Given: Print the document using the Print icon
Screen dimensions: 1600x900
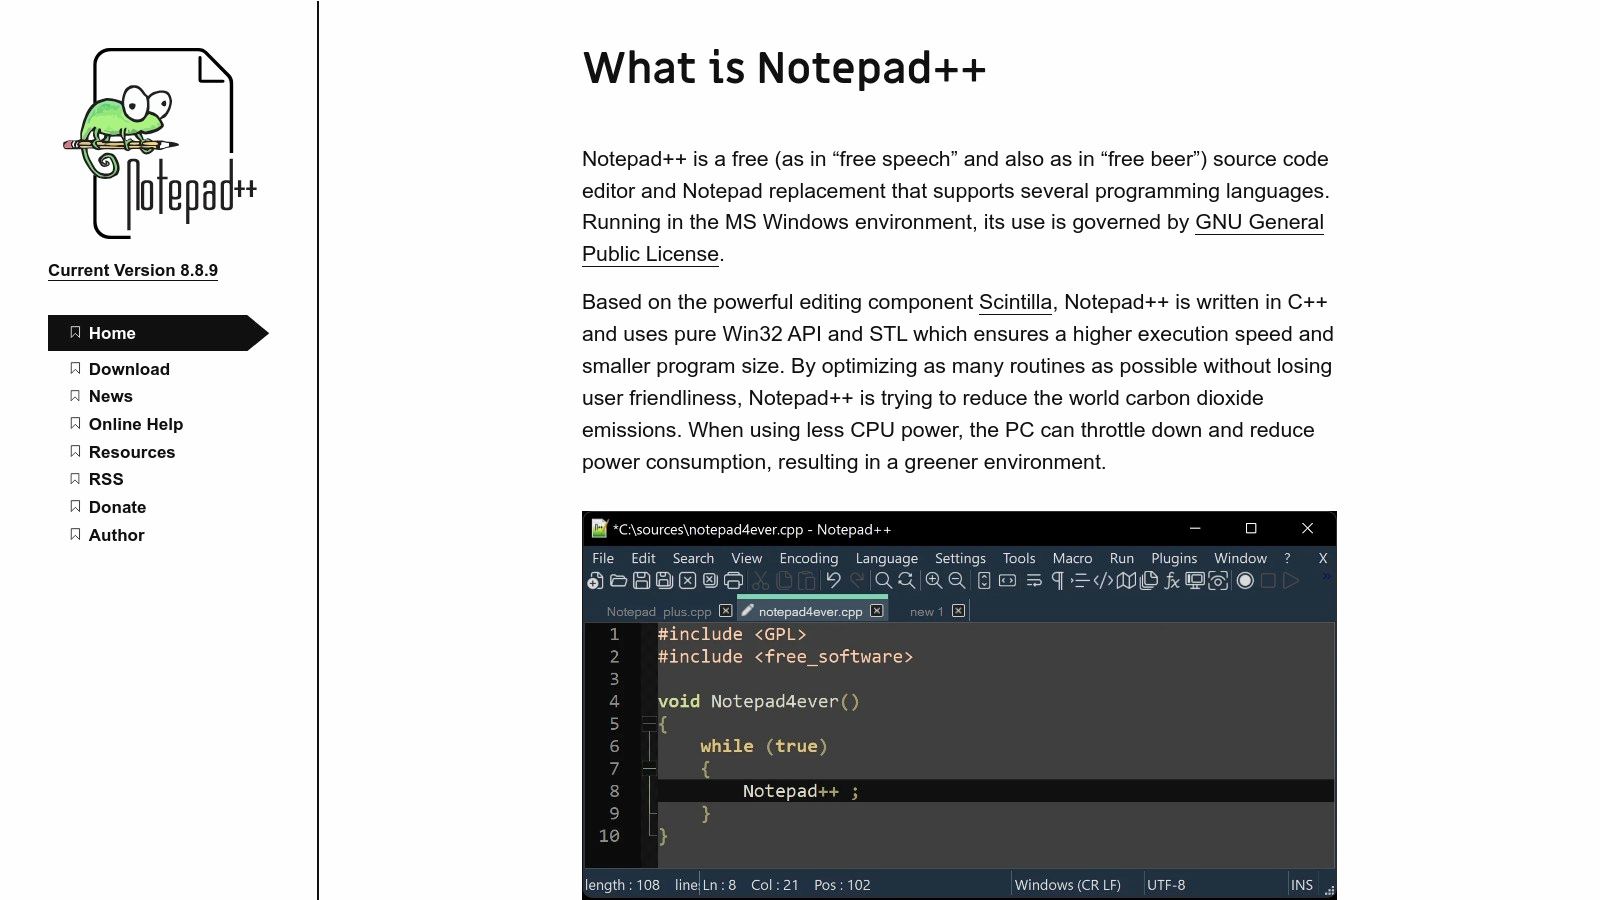Looking at the screenshot, I should coord(734,580).
